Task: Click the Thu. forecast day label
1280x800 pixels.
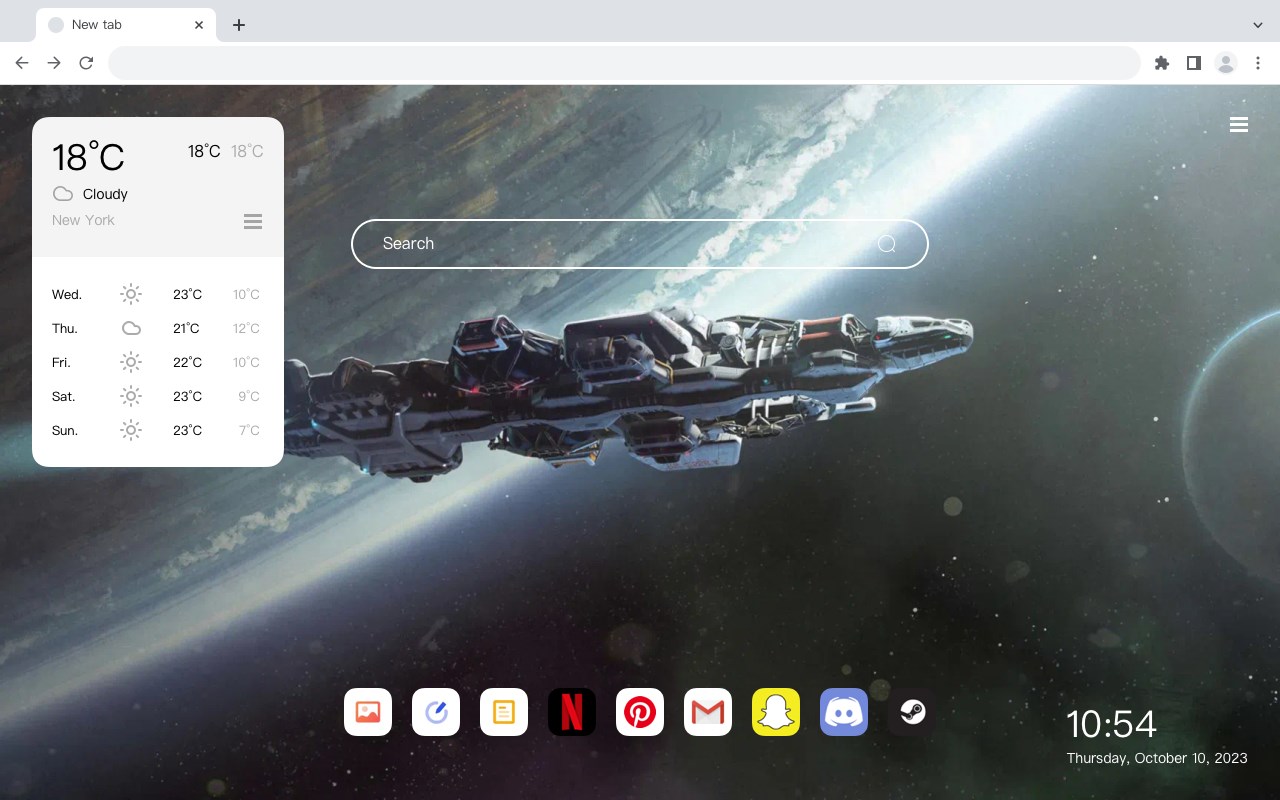Action: coord(65,328)
